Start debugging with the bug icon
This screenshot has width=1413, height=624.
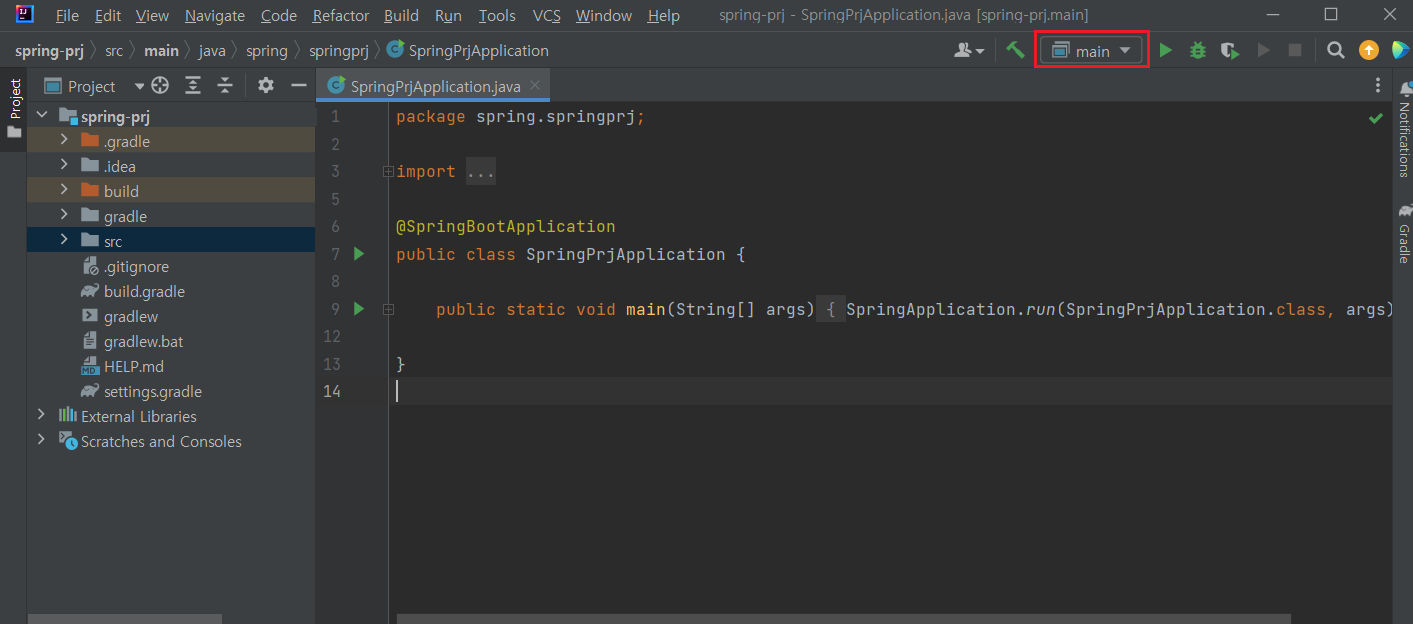[1198, 50]
